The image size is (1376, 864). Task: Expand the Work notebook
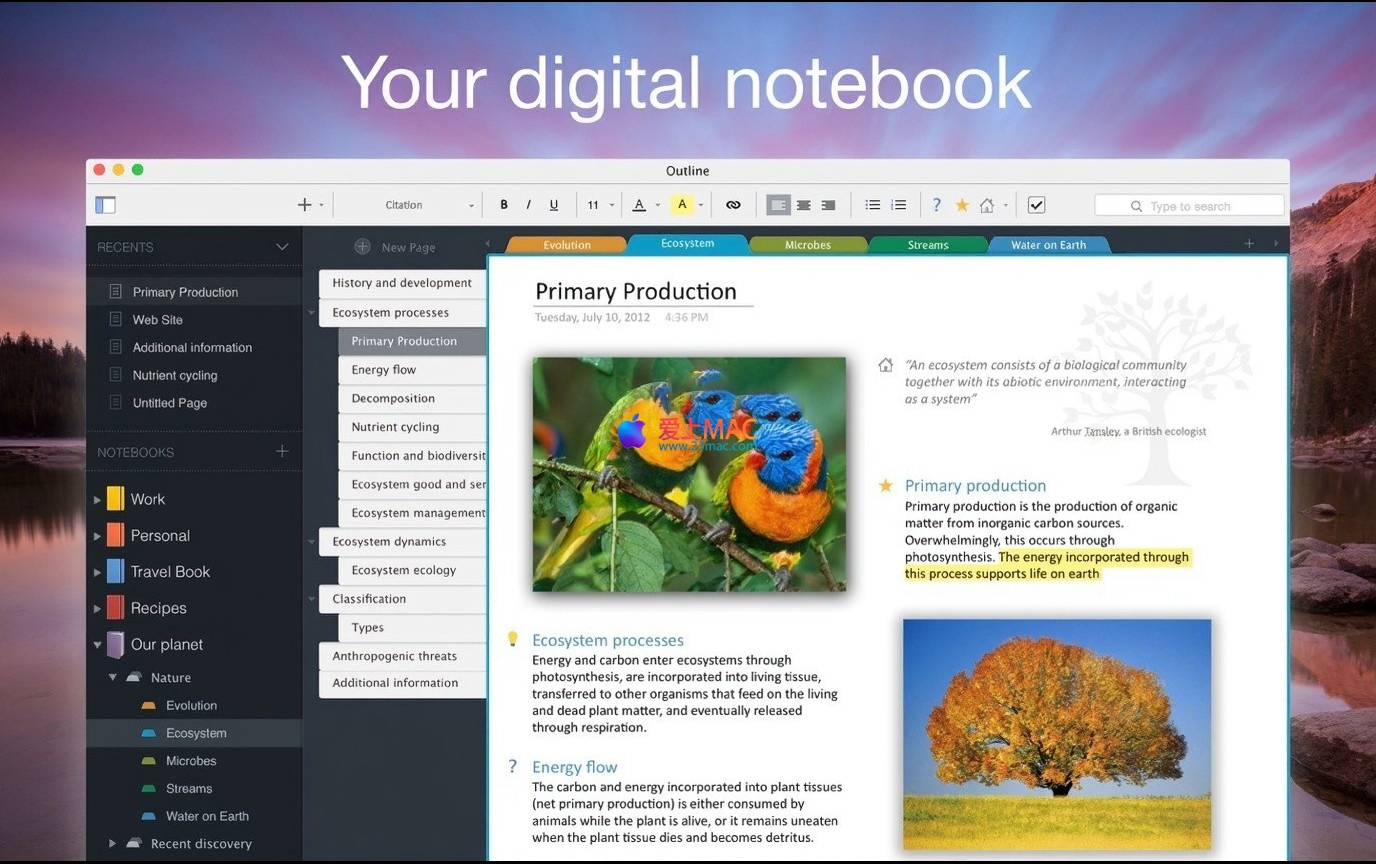(x=97, y=500)
